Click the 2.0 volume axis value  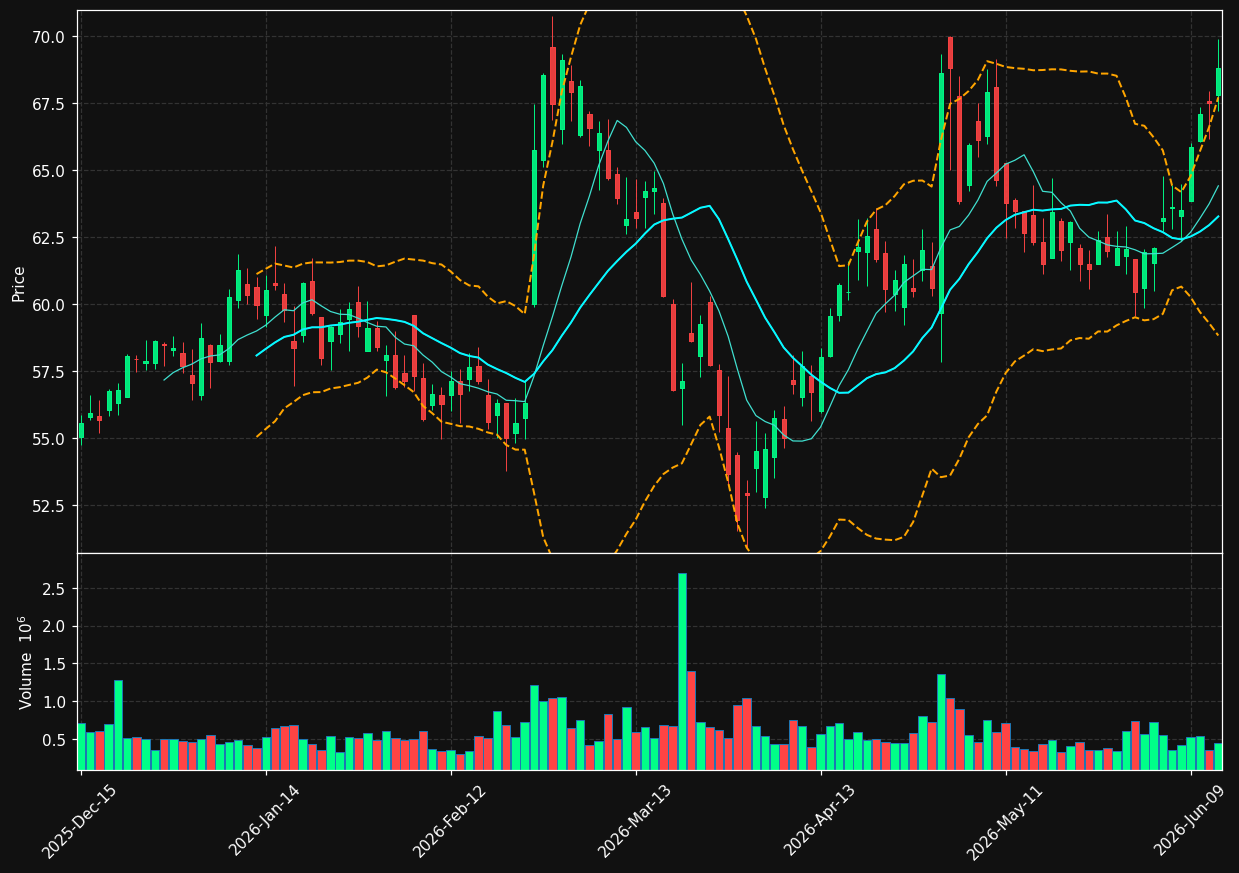pos(56,627)
